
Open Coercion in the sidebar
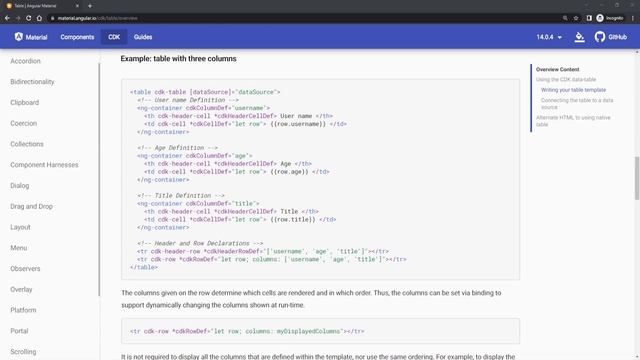point(24,123)
